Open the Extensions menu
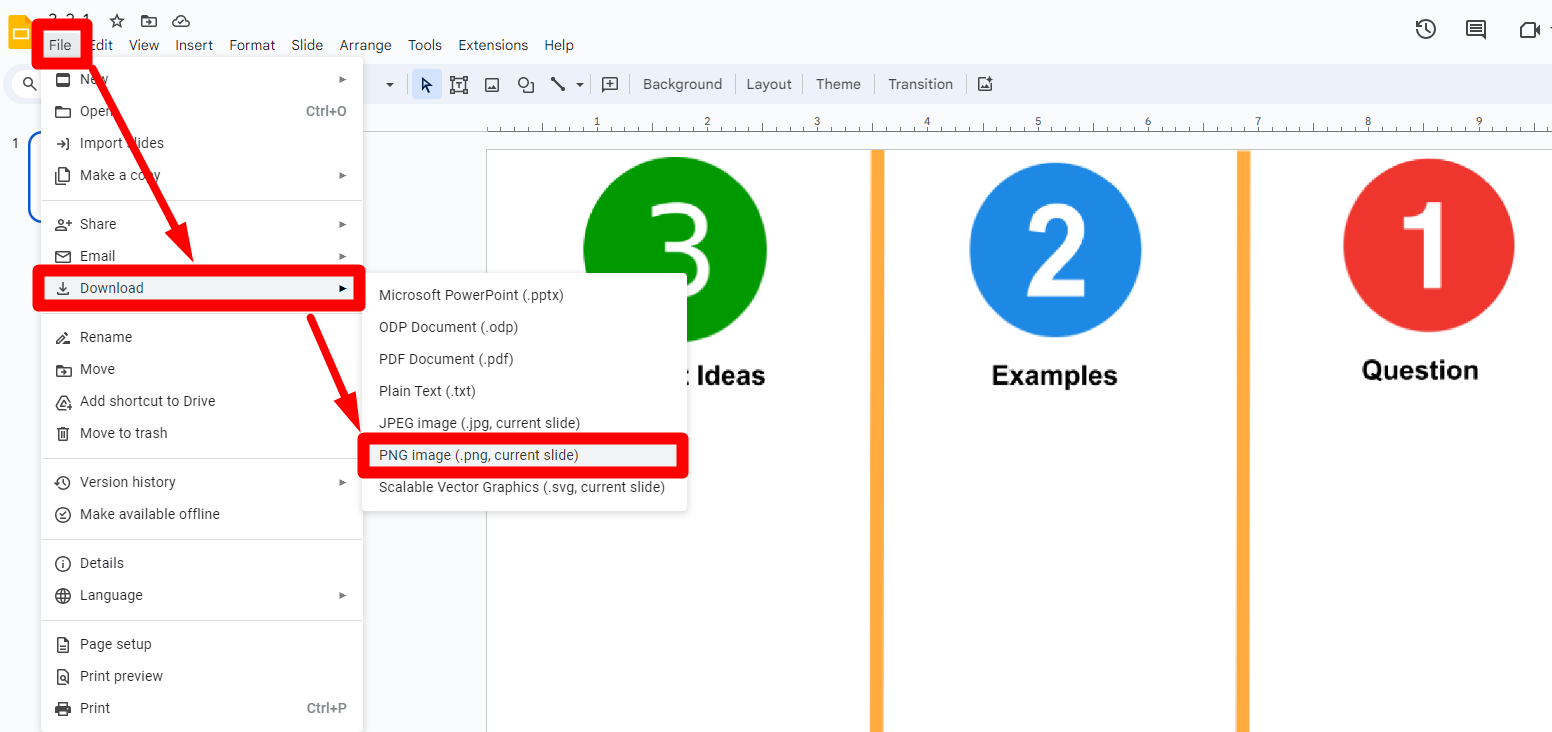 click(x=493, y=45)
